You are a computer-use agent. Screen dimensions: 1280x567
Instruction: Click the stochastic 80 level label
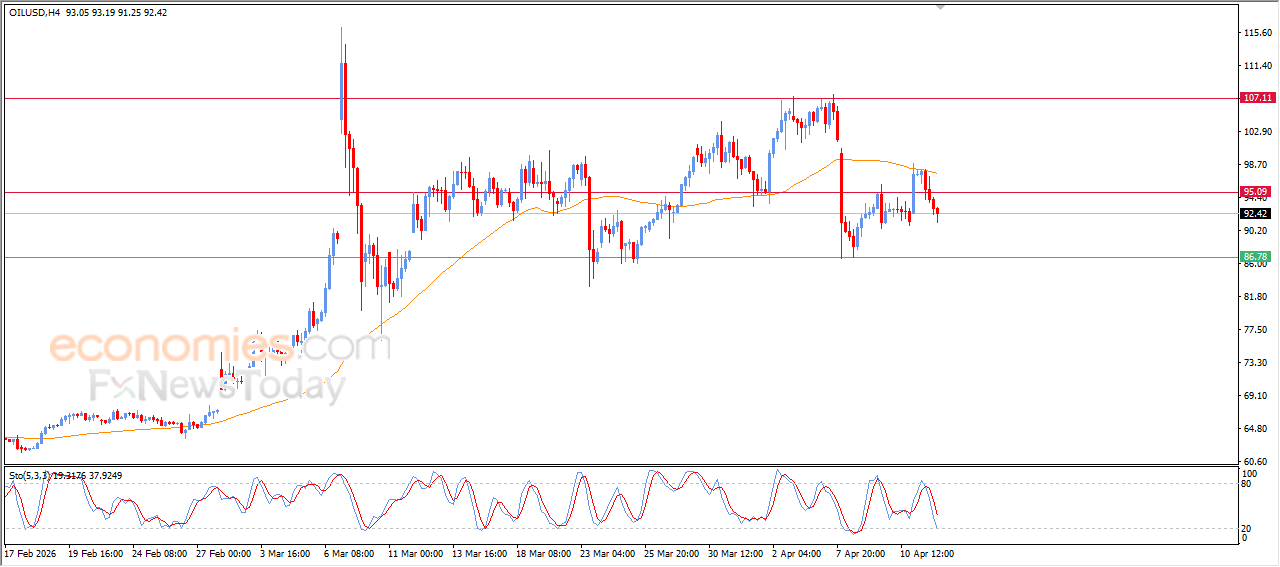pos(1246,484)
